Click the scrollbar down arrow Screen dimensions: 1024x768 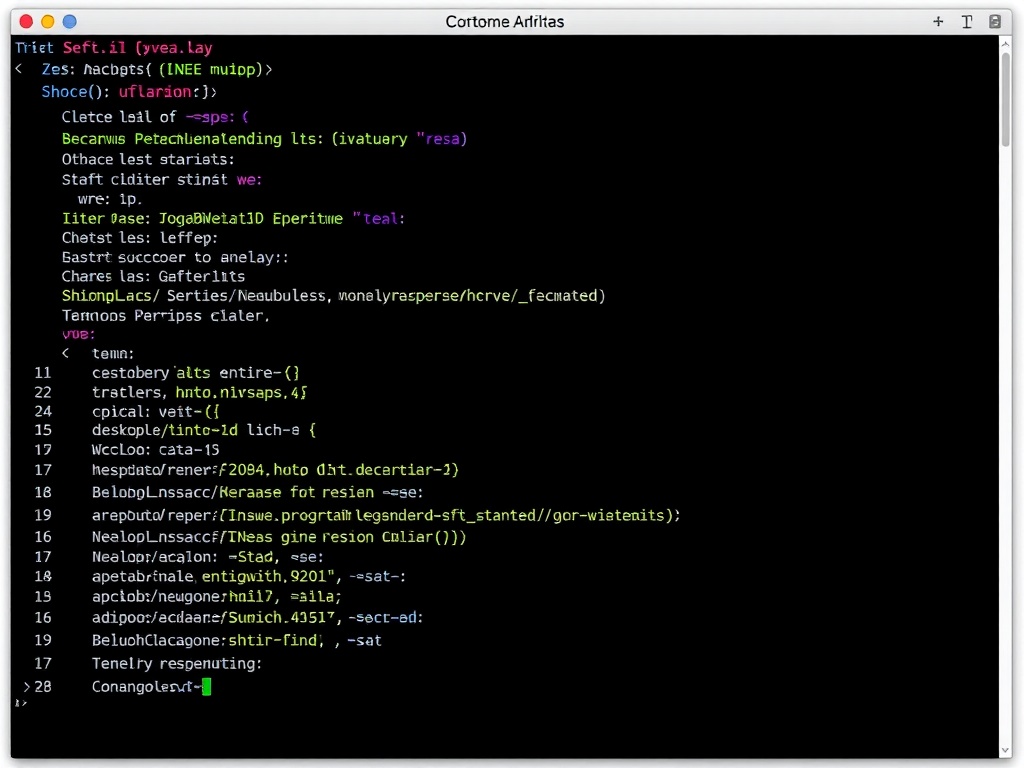1004,751
